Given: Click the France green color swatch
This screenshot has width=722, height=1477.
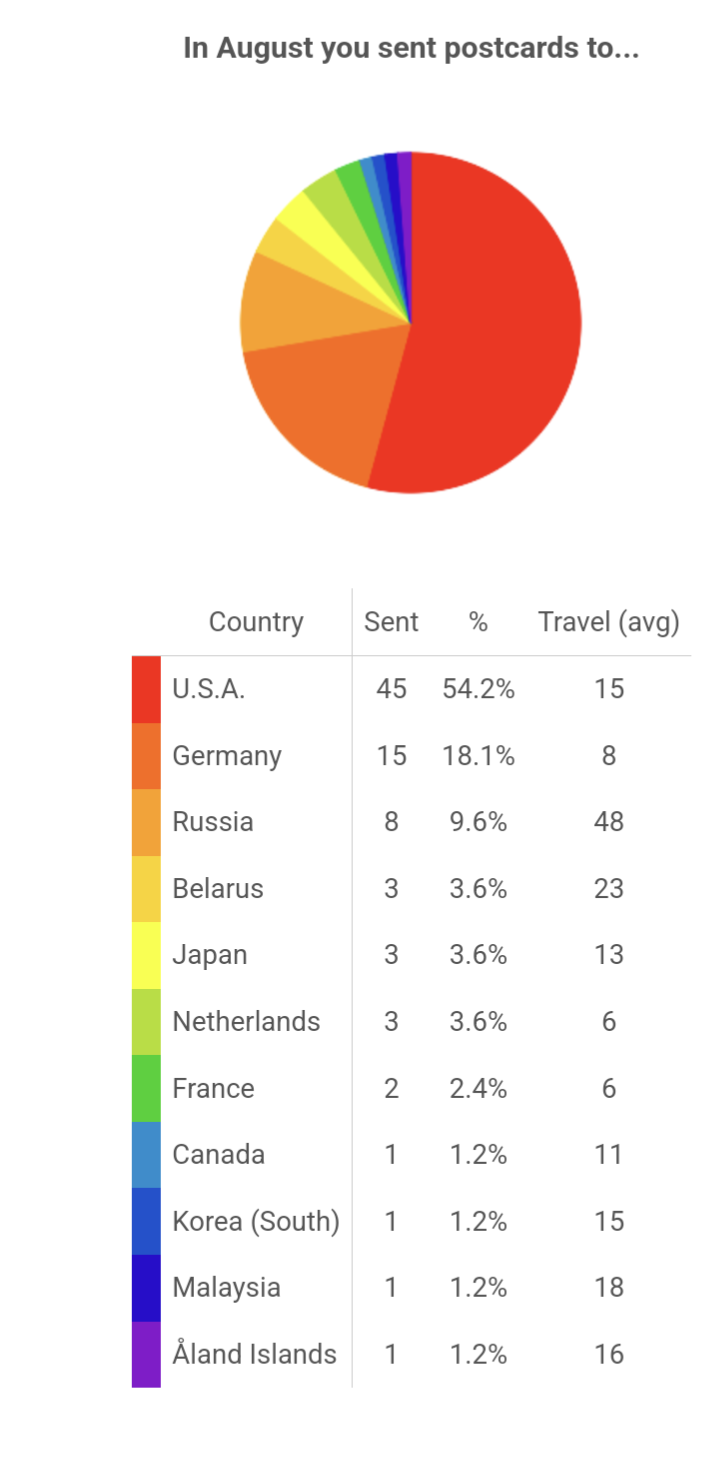Looking at the screenshot, I should [x=146, y=1088].
